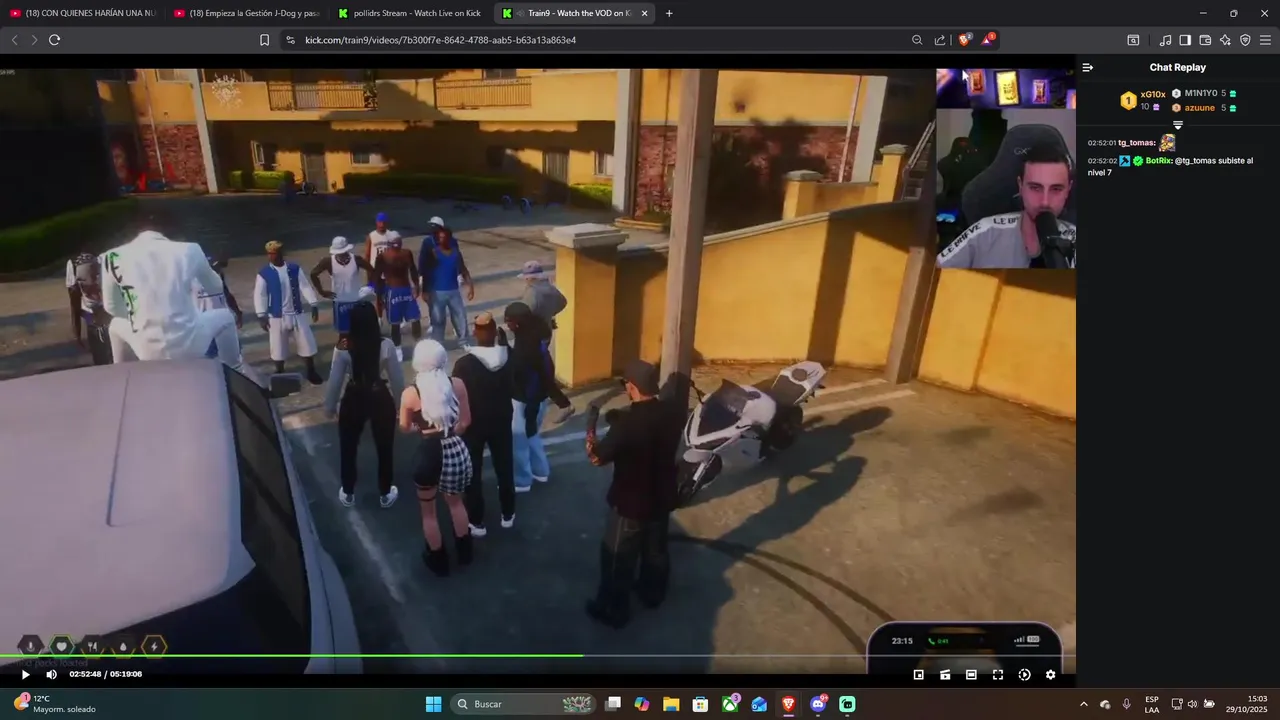Change the ESP LAA input language

pos(1152,704)
